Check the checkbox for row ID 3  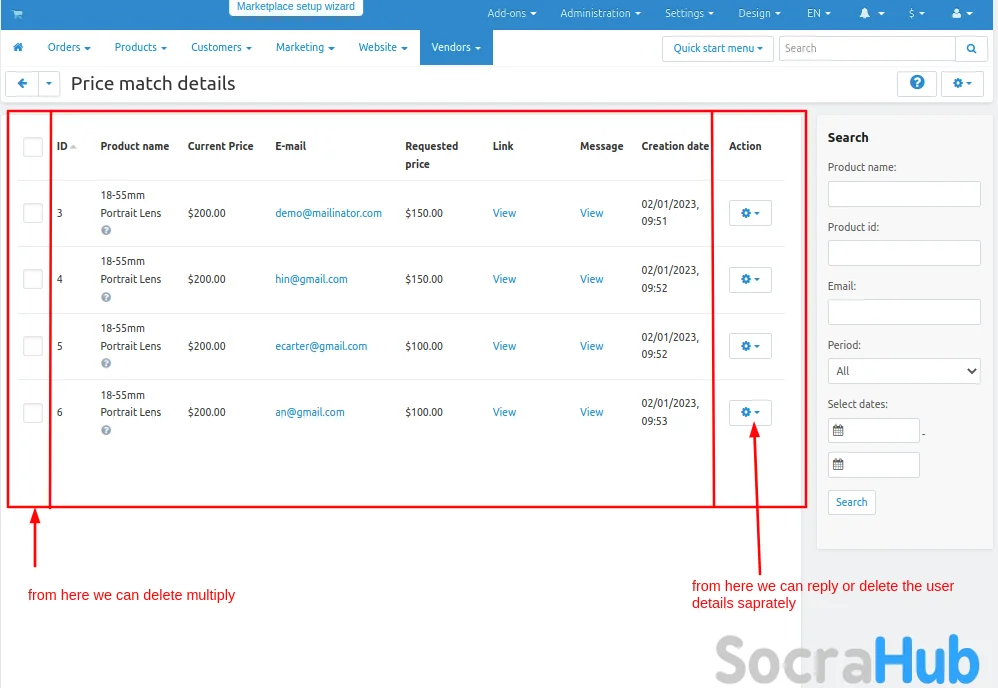(x=33, y=213)
